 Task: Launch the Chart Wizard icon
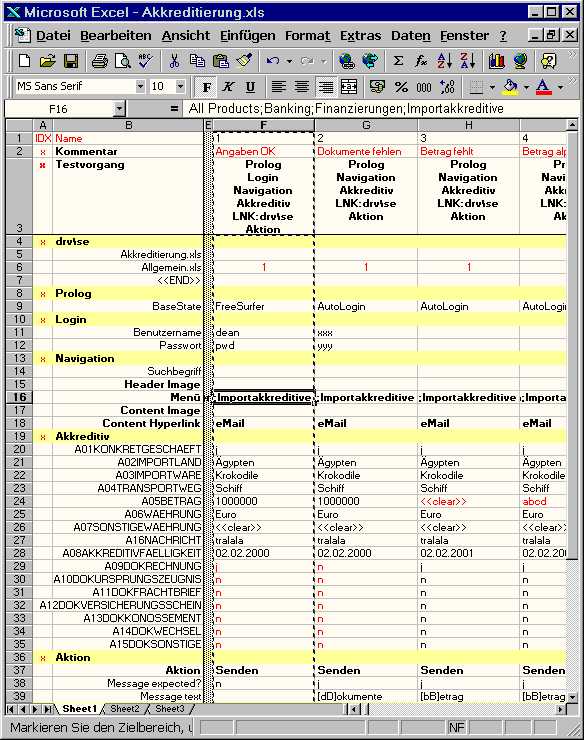(497, 61)
